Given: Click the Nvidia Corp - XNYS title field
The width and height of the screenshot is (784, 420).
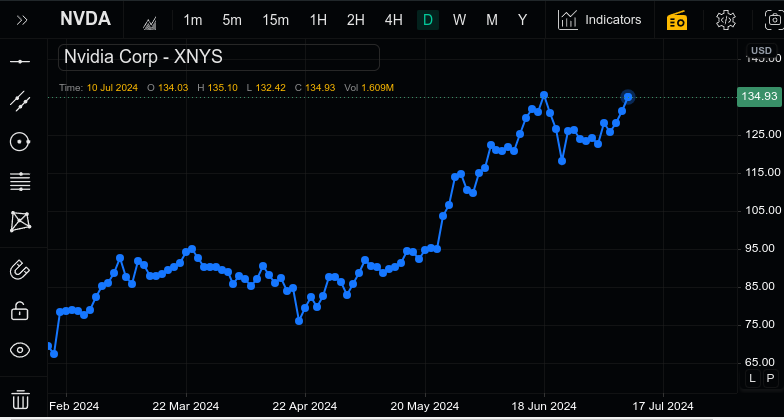Looking at the screenshot, I should [219, 58].
